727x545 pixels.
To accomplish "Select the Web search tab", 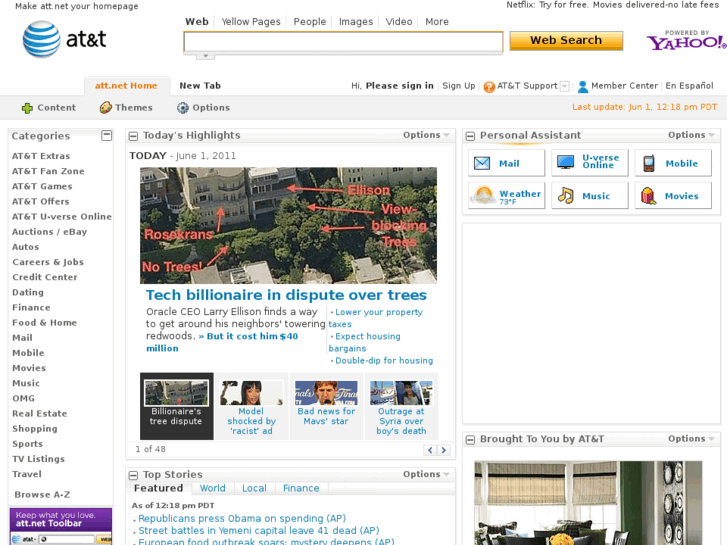I will point(197,22).
